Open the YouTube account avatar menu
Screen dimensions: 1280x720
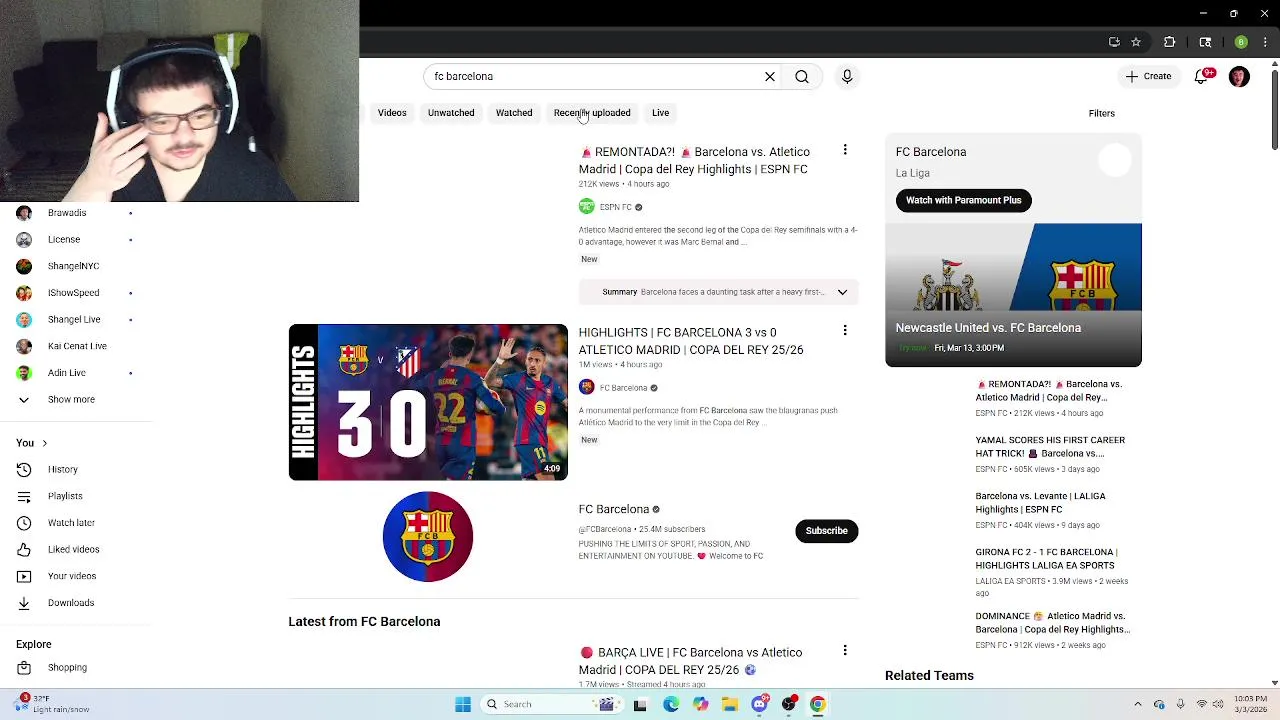coord(1239,76)
